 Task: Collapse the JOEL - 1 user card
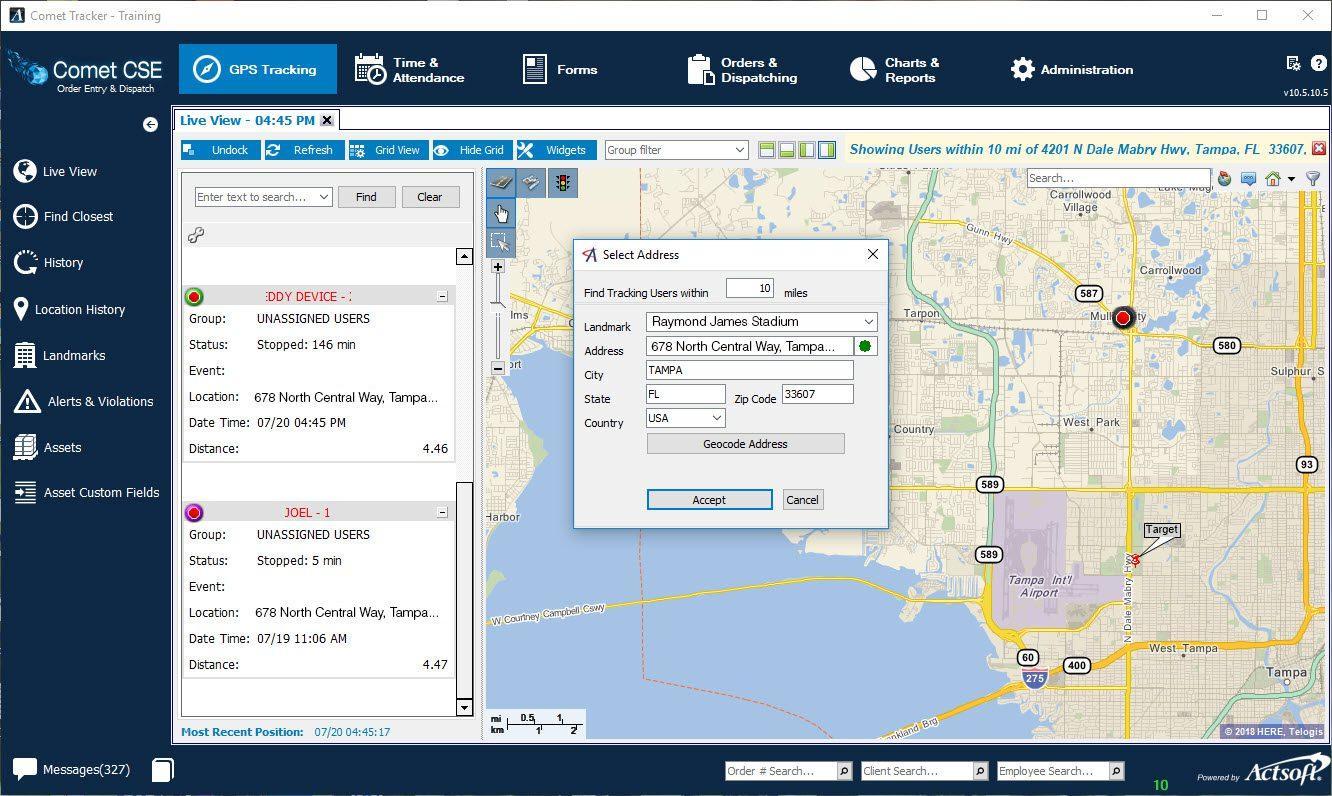point(442,512)
